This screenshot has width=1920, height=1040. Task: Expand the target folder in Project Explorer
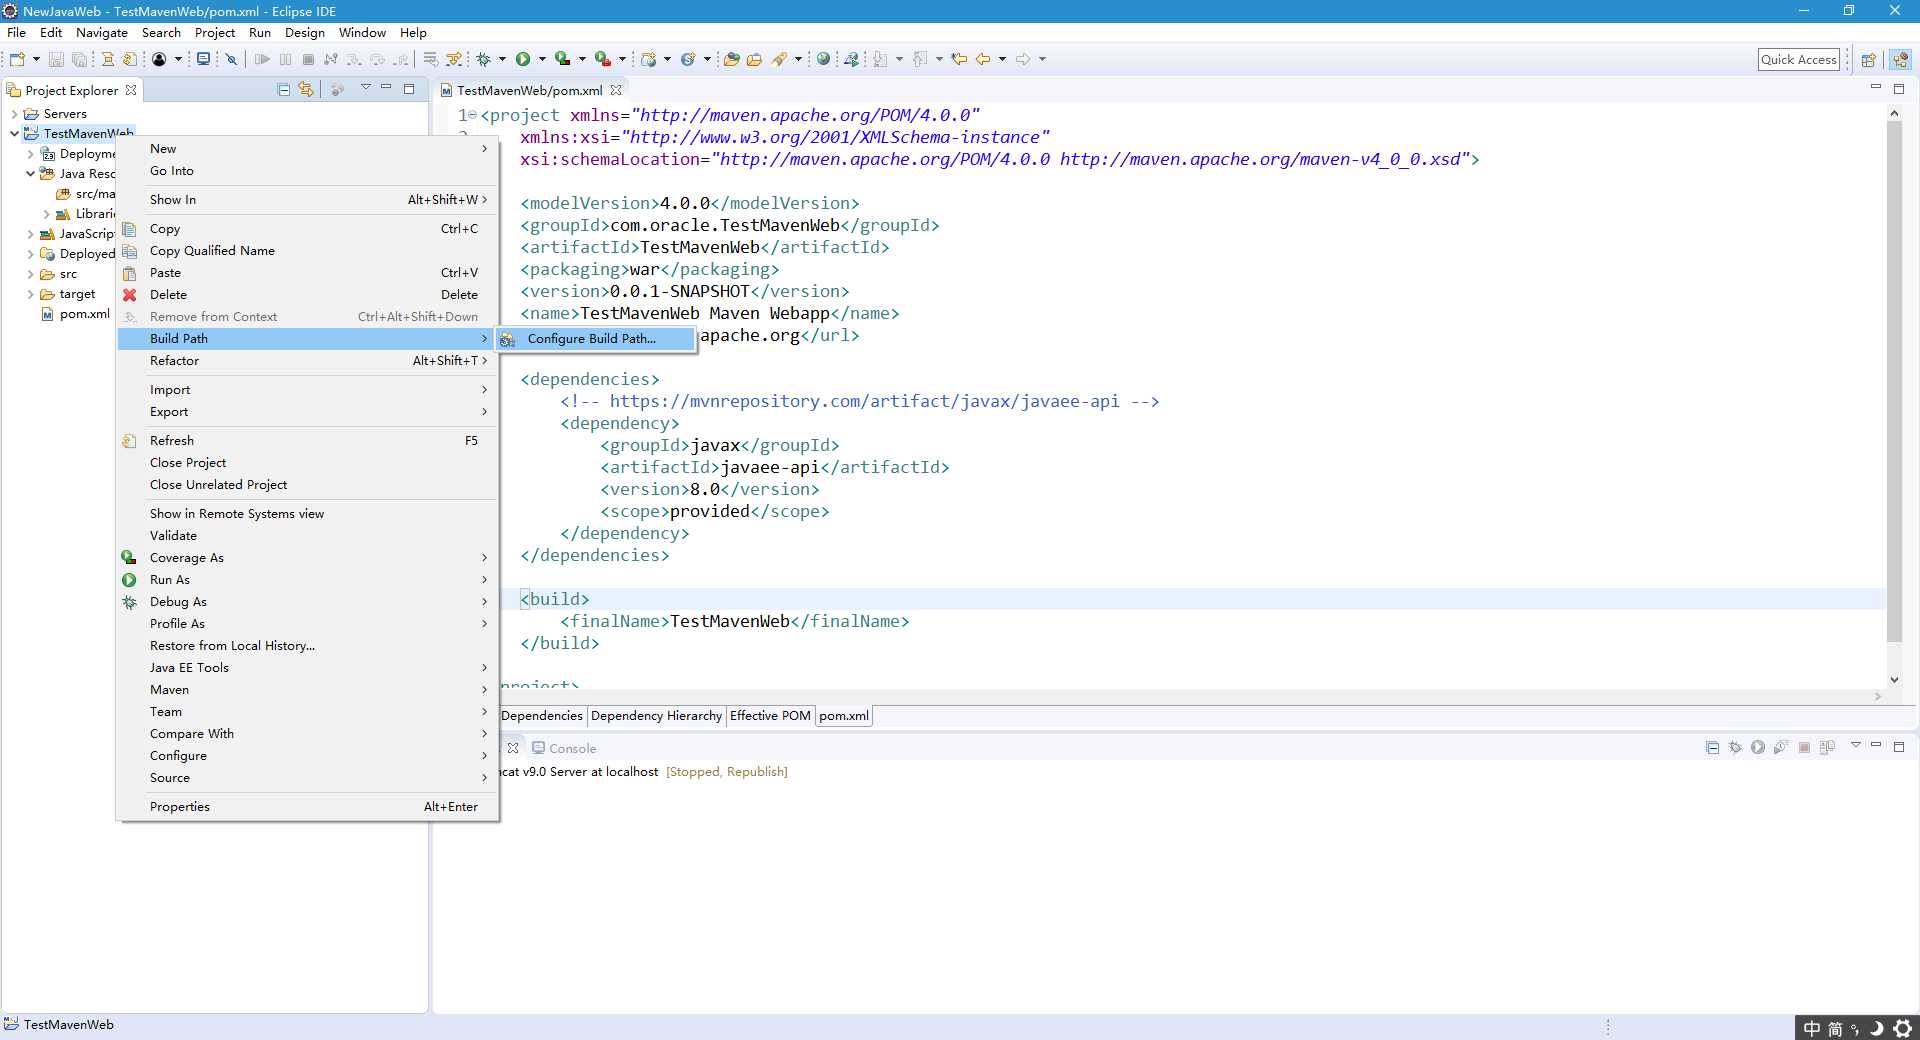(x=30, y=294)
